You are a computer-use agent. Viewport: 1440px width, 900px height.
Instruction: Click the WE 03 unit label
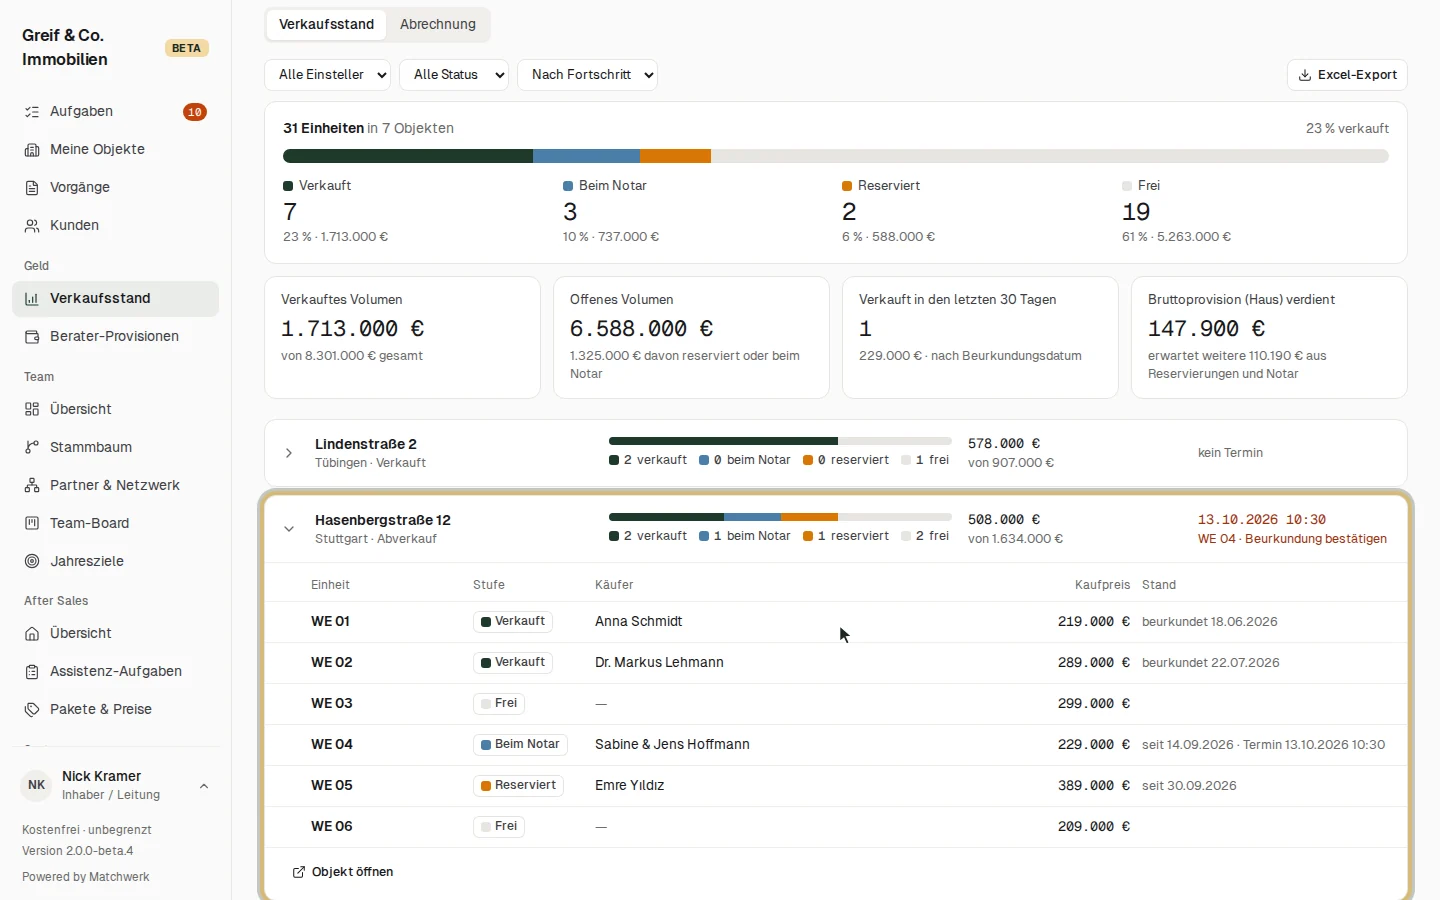332,704
